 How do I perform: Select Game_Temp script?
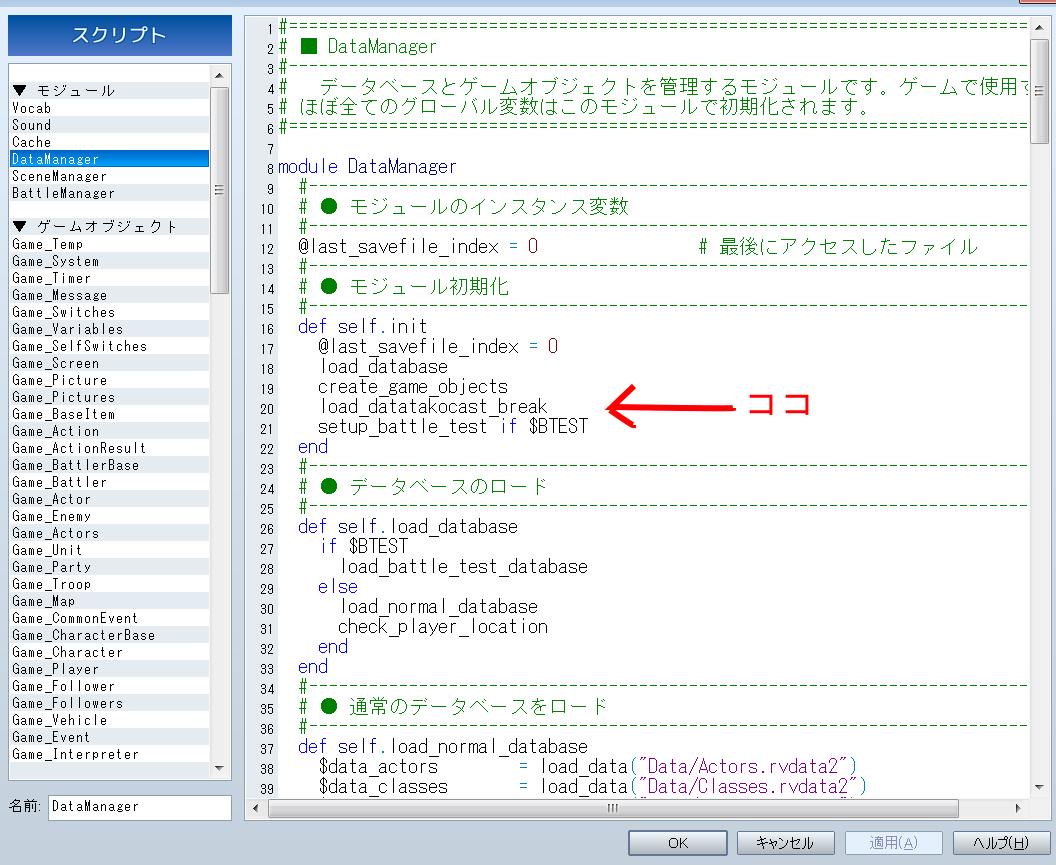coord(110,244)
